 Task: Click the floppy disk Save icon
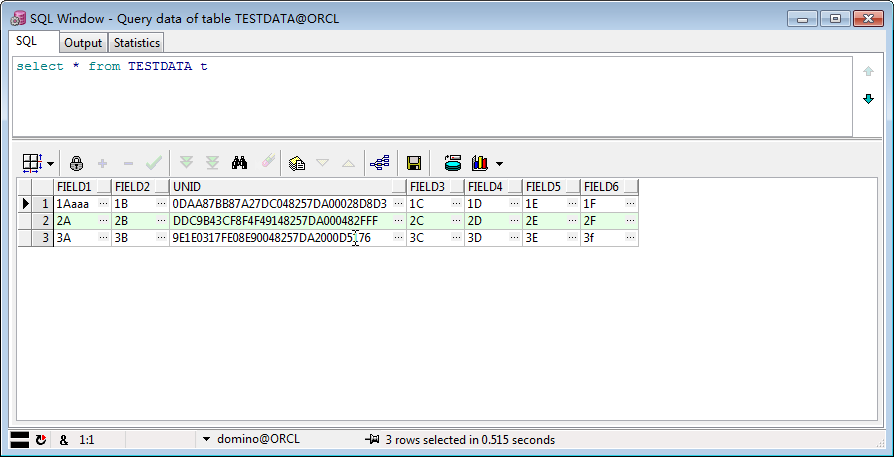pyautogui.click(x=414, y=164)
